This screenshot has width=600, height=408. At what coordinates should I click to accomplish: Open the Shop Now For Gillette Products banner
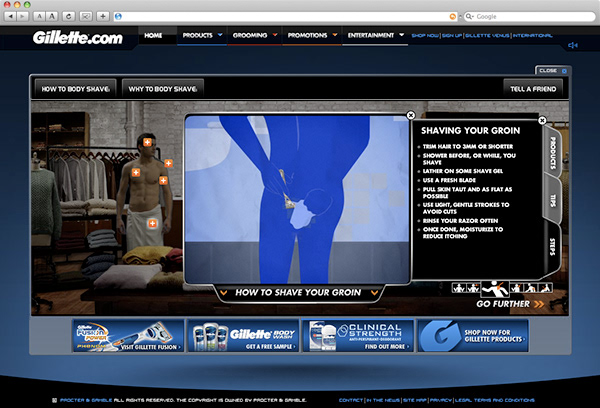pyautogui.click(x=473, y=336)
